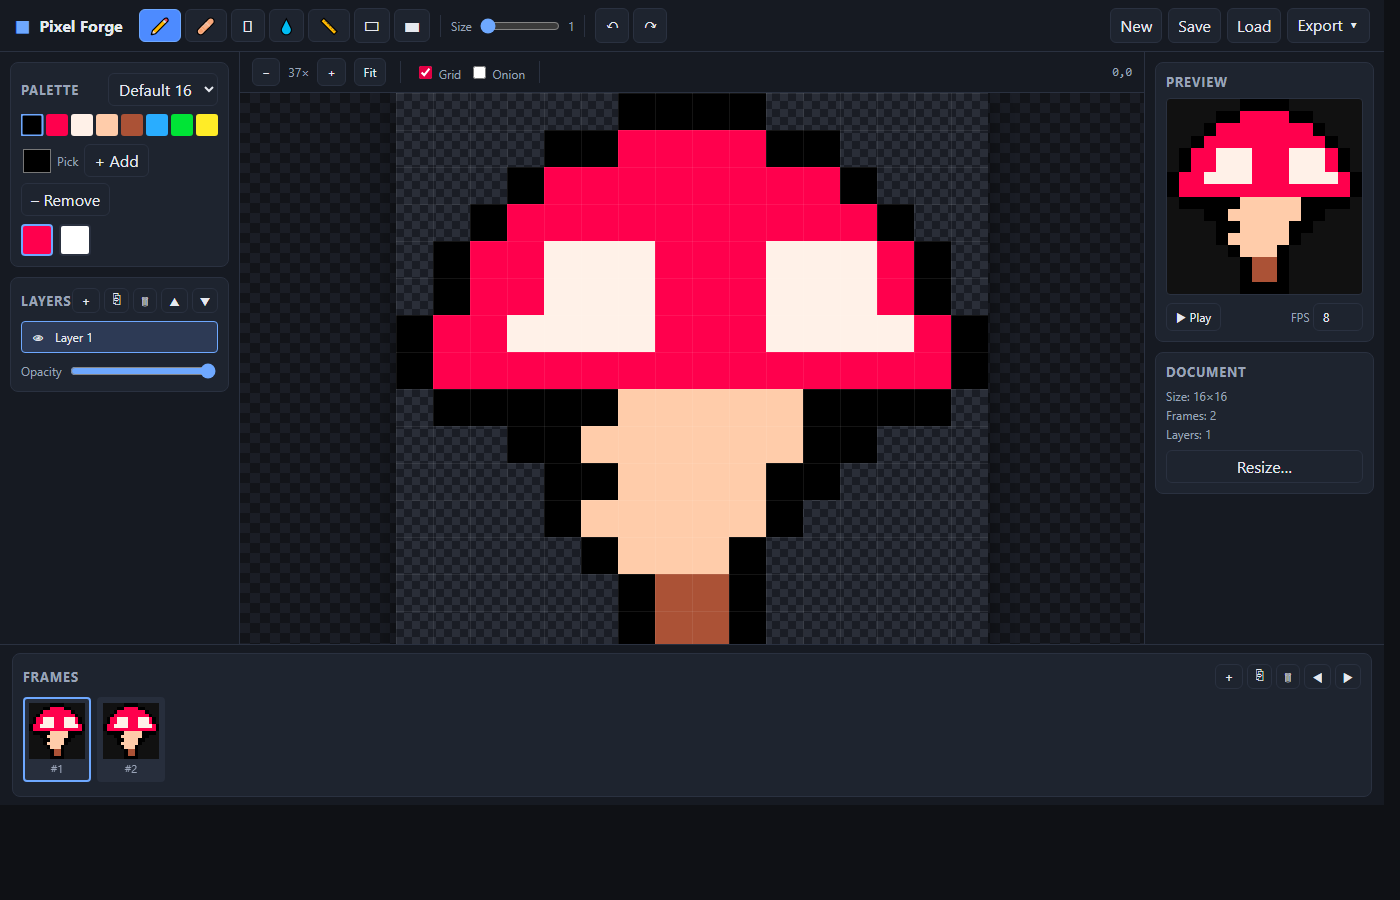Screen dimensions: 1400x900
Task: Select frame #1 thumbnail
Action: click(57, 739)
